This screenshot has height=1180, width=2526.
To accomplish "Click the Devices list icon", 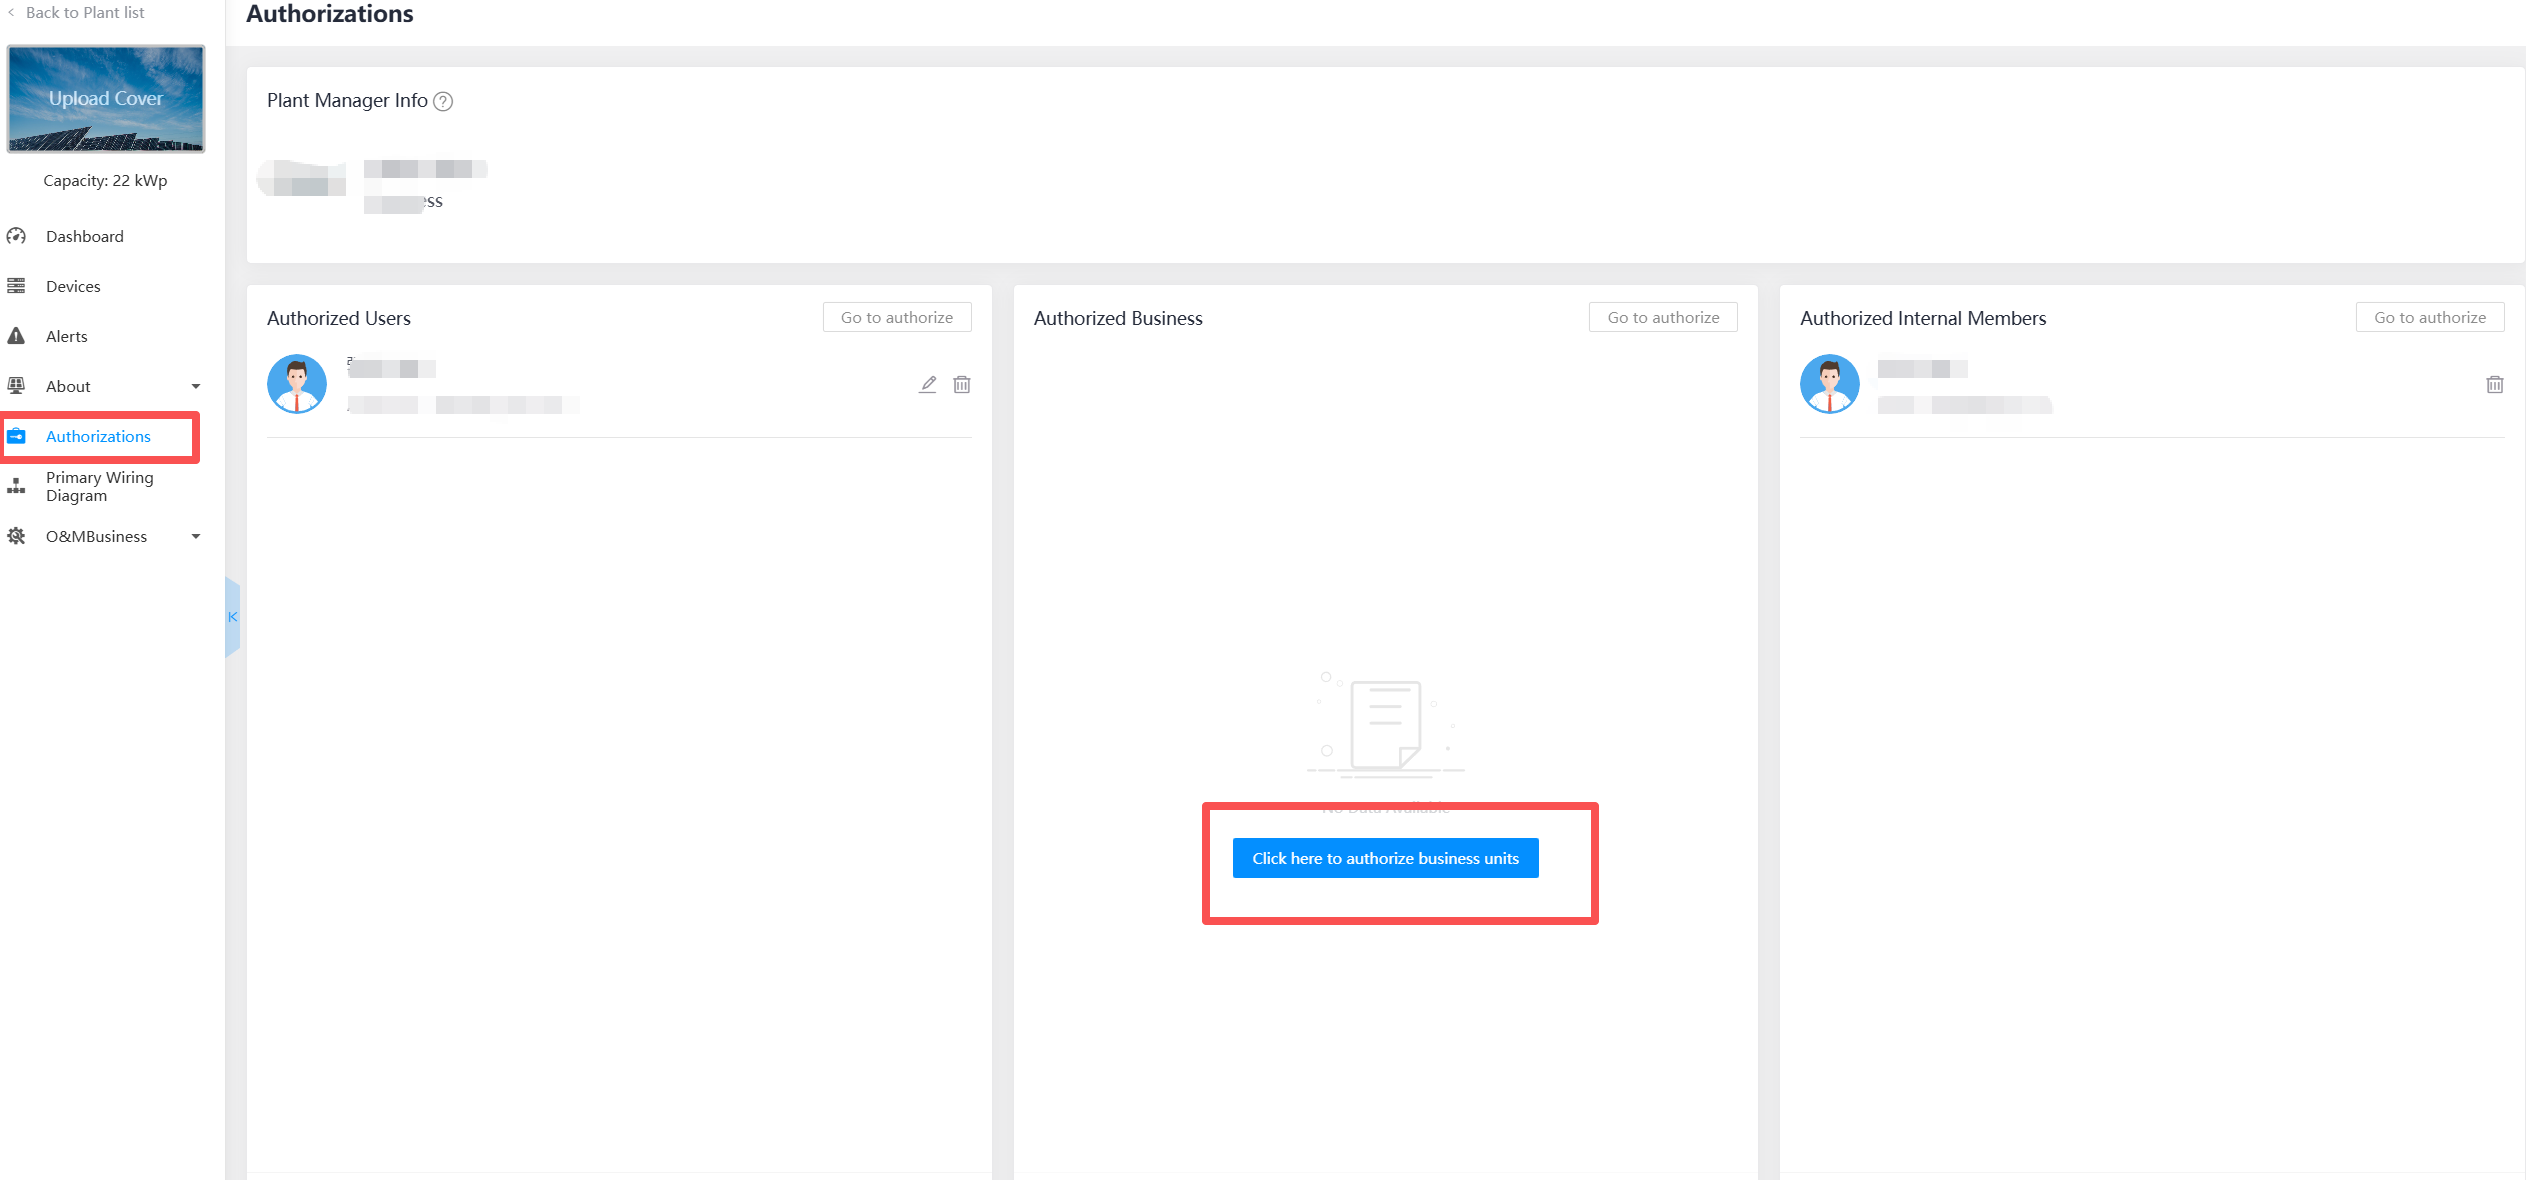I will click(x=16, y=286).
